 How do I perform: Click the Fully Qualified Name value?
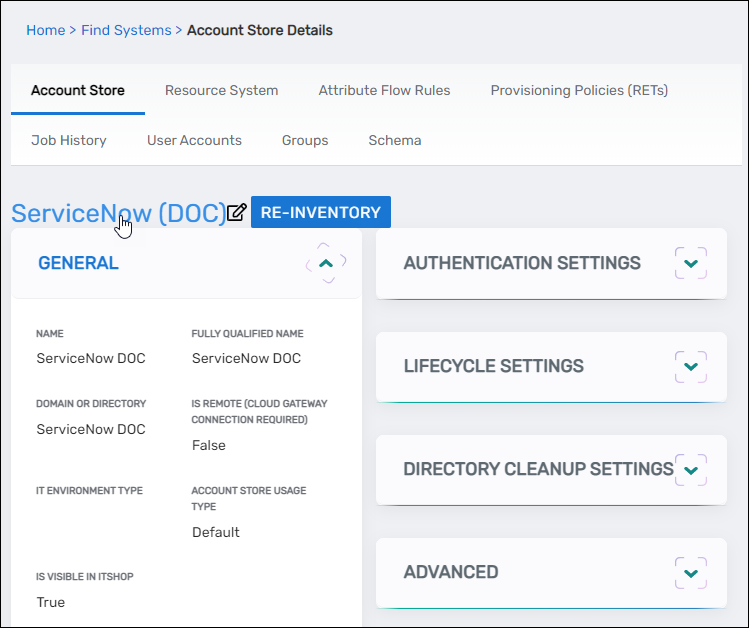pos(246,358)
